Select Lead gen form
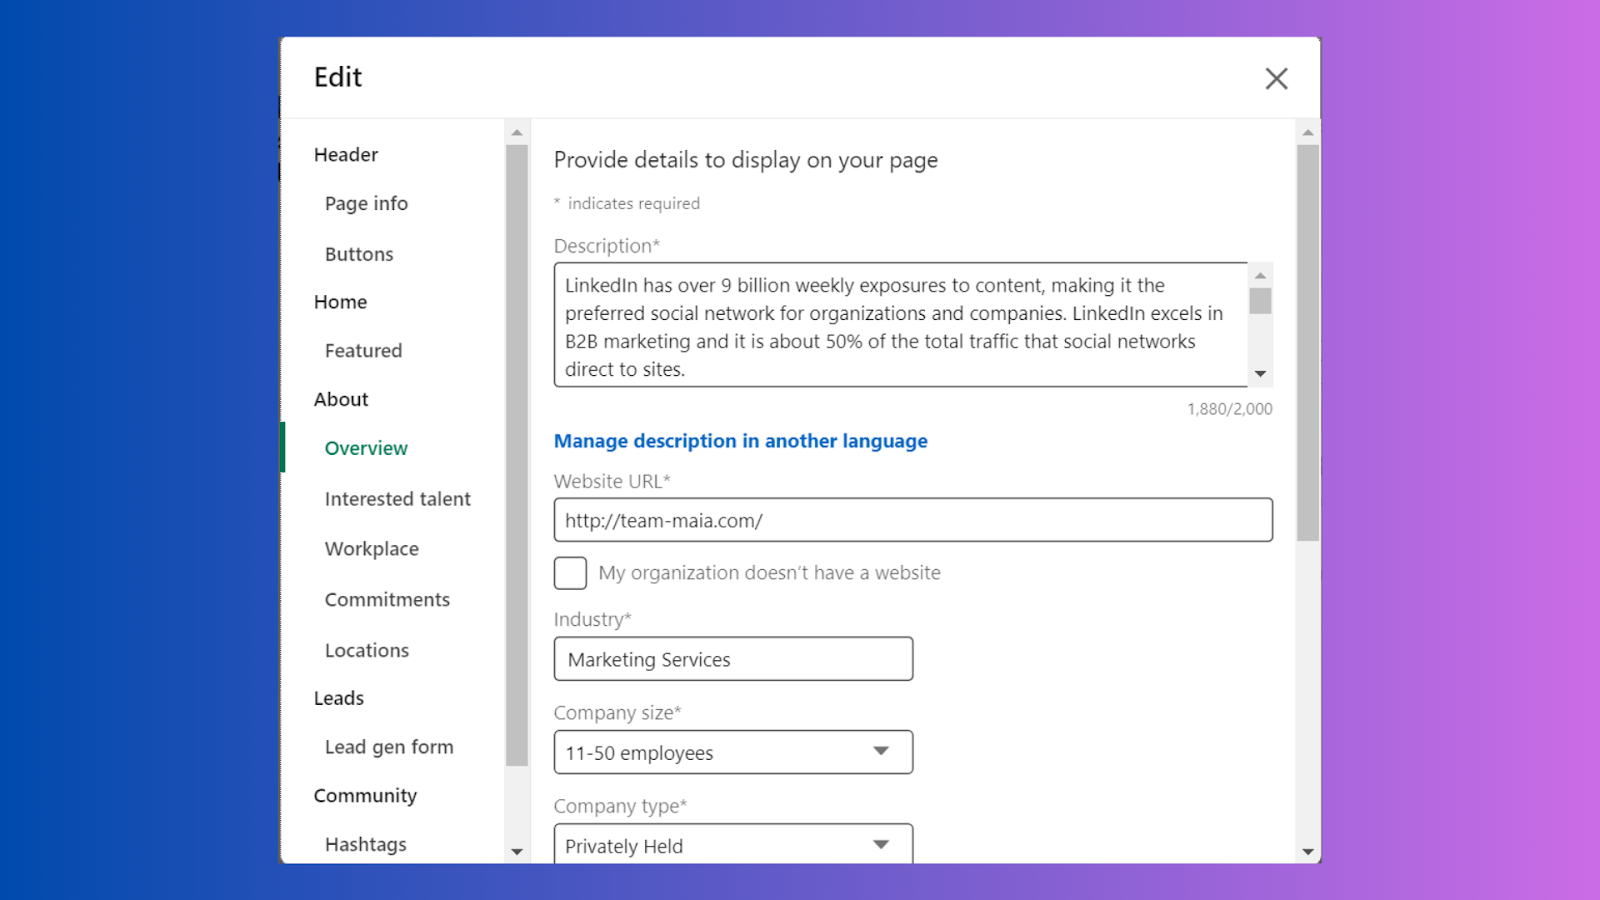The image size is (1600, 900). pyautogui.click(x=389, y=747)
